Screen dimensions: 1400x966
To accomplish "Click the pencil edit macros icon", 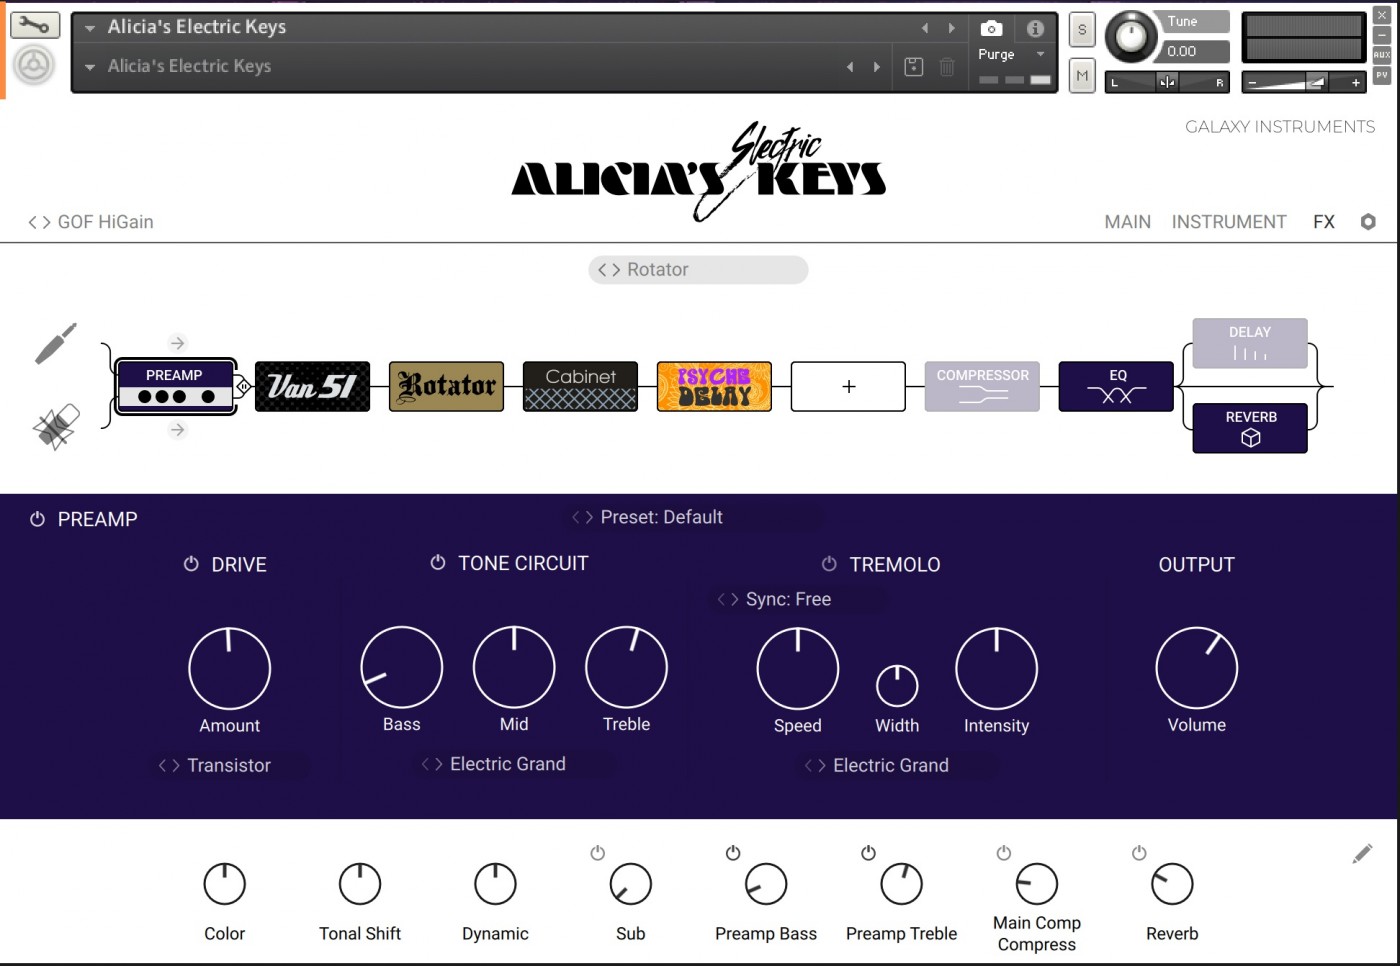I will point(1362,853).
